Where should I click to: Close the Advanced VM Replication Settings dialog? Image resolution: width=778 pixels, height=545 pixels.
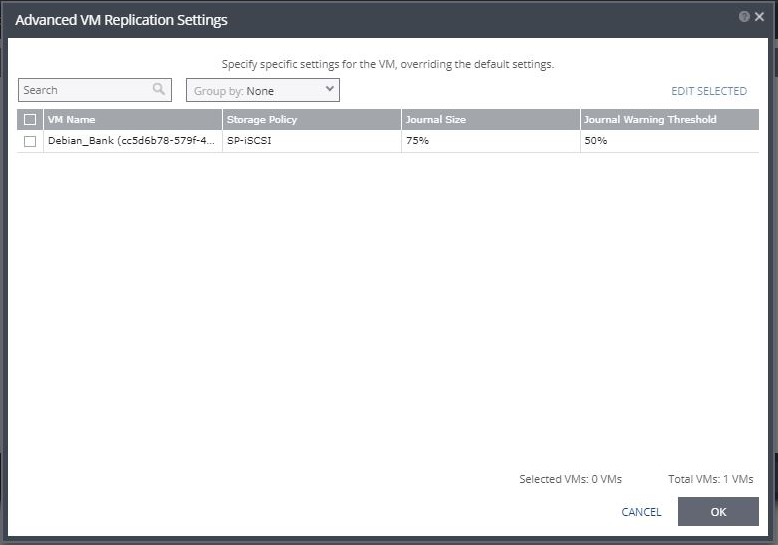point(759,17)
